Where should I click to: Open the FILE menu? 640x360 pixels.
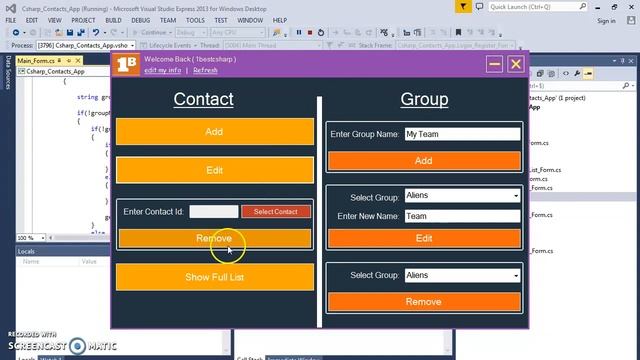(x=11, y=20)
